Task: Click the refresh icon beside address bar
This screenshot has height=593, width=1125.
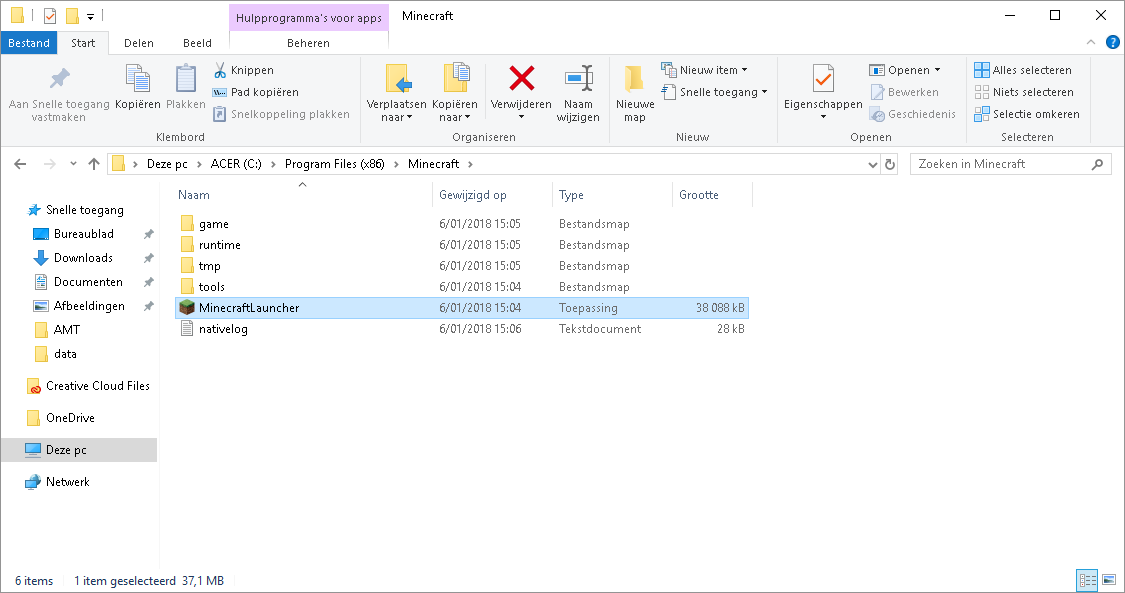Action: pyautogui.click(x=890, y=164)
